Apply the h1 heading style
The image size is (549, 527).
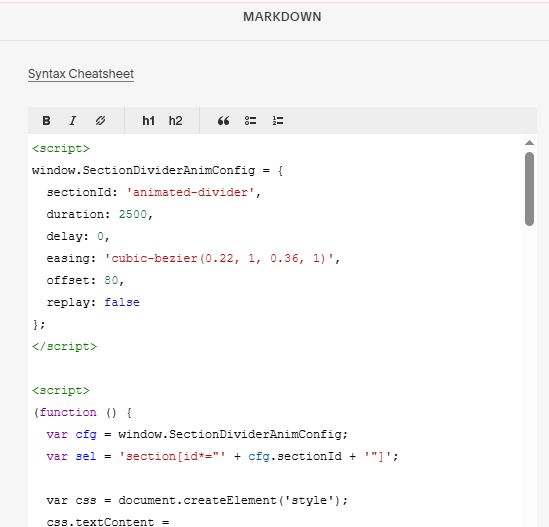point(148,121)
